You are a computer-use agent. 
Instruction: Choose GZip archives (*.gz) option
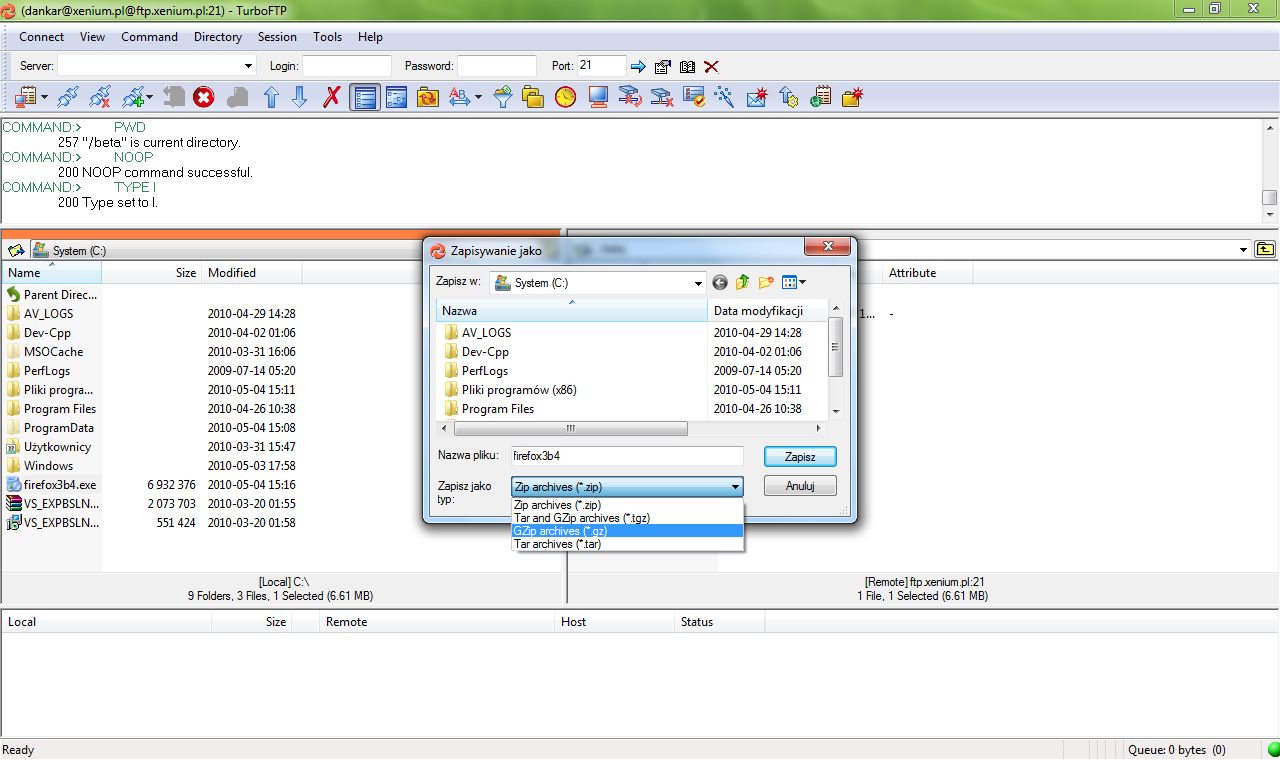(627, 531)
